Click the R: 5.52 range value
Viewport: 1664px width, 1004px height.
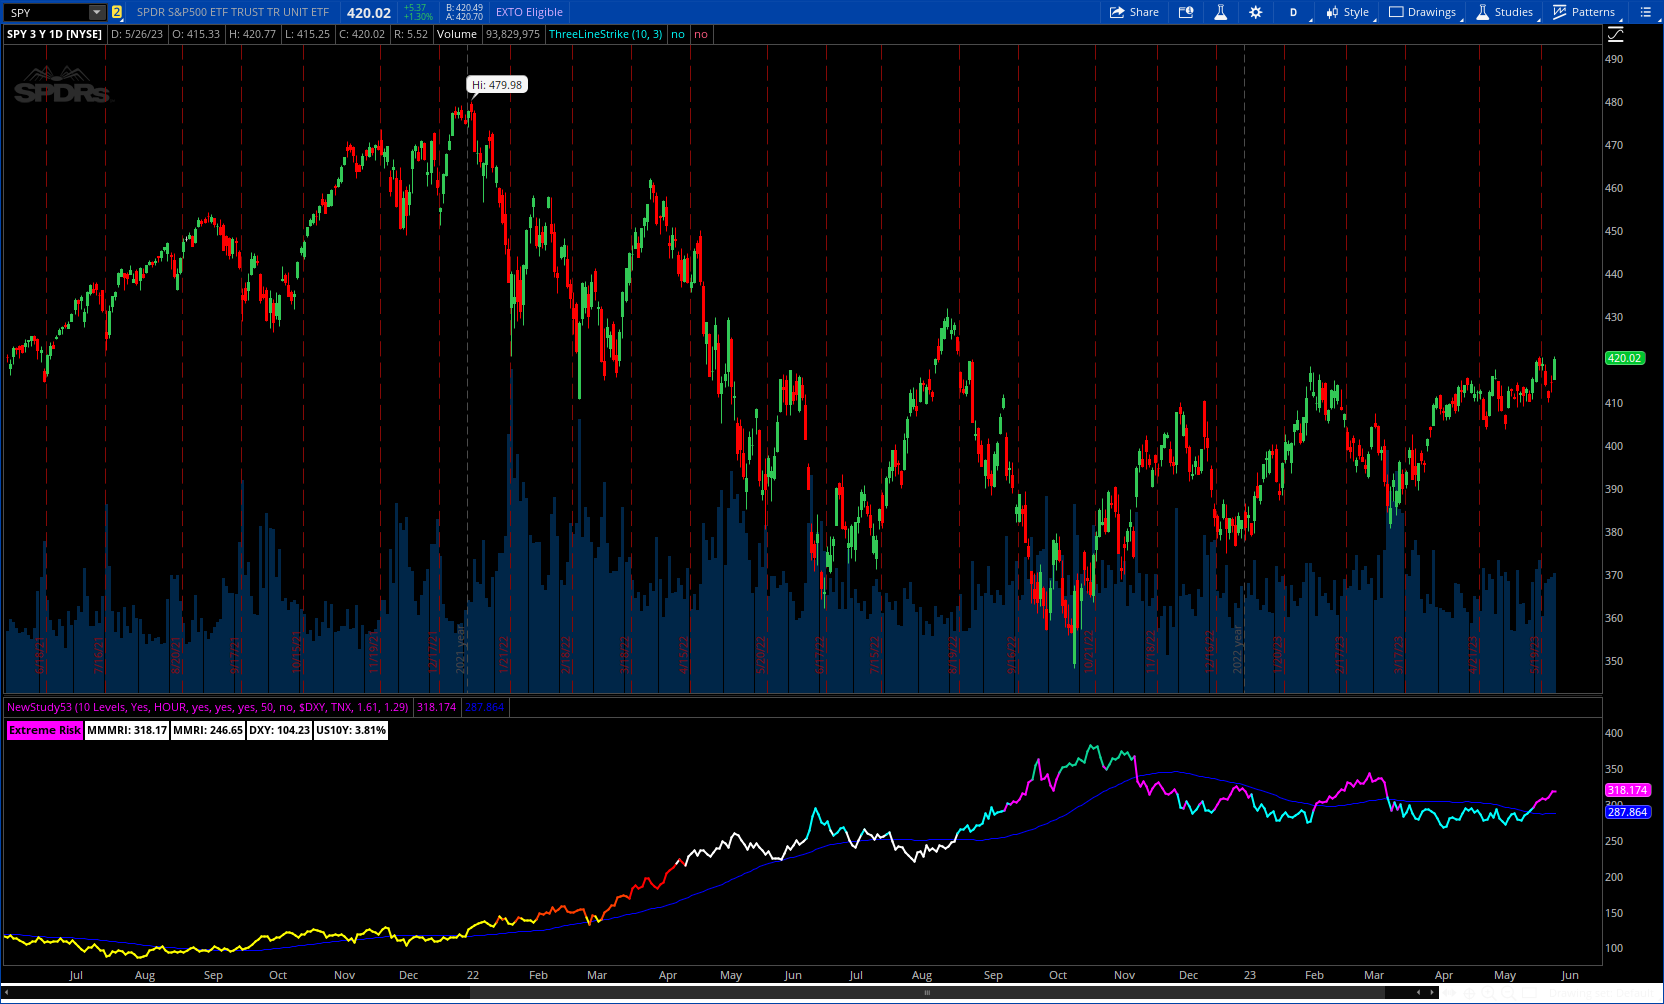[x=411, y=34]
